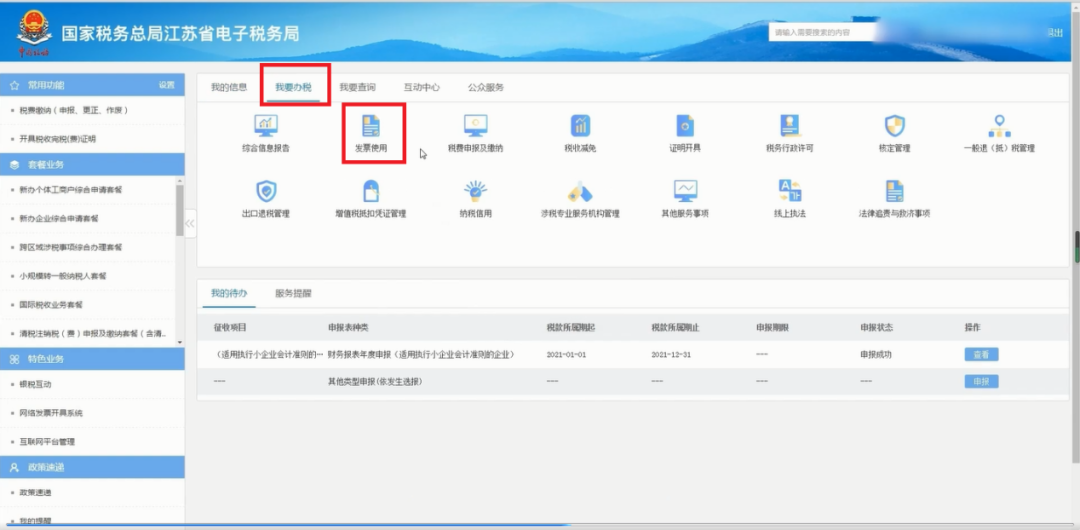The width and height of the screenshot is (1080, 530).
Task: Open the 税收减免 icon
Action: coord(580,125)
